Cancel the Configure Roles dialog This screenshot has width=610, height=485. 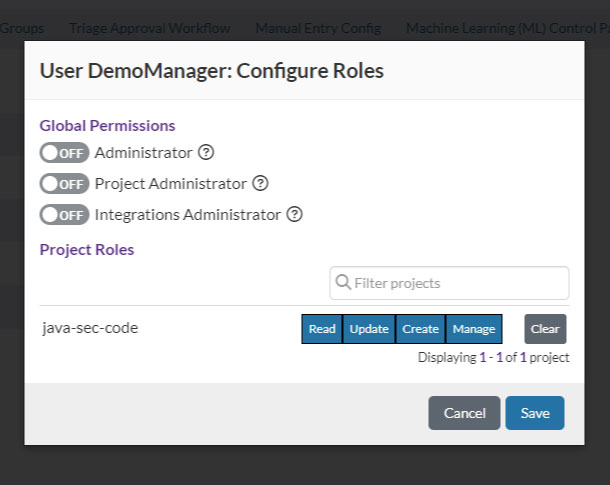[x=465, y=413]
